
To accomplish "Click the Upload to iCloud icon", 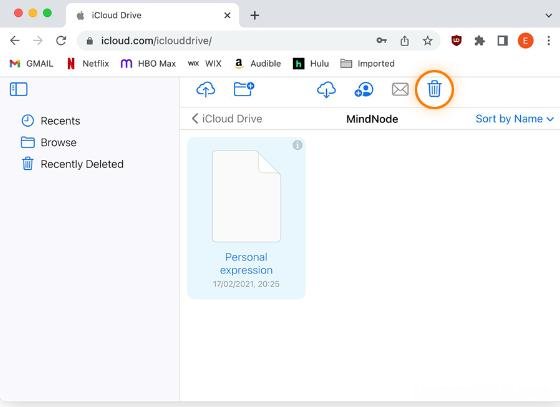I will (206, 89).
